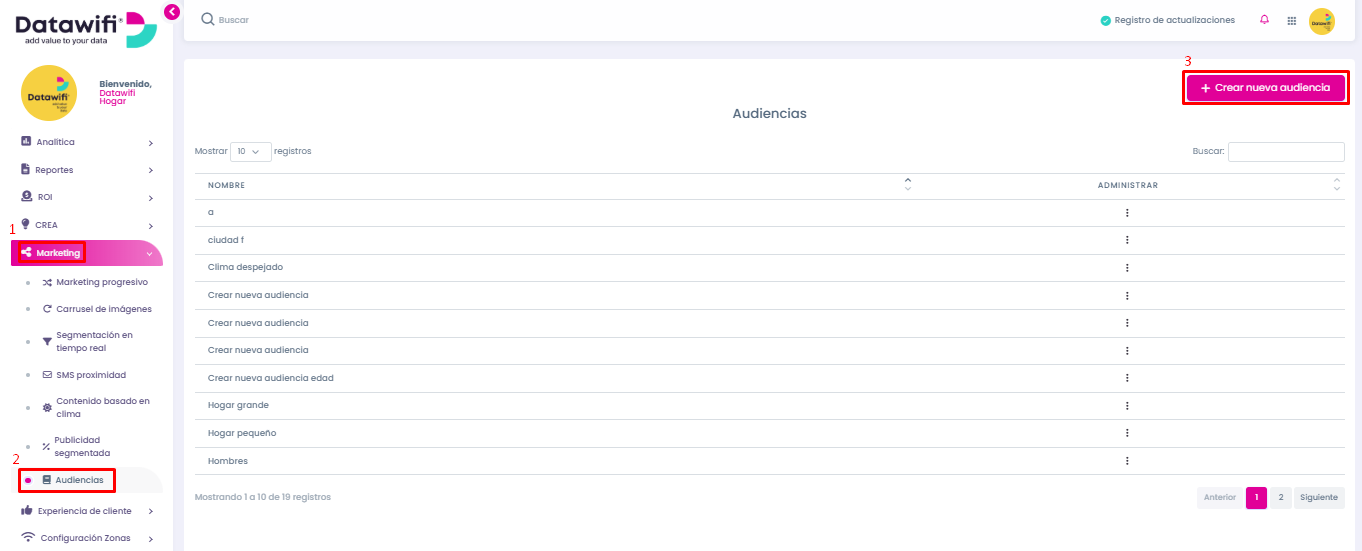Image resolution: width=1362 pixels, height=551 pixels.
Task: Expand the Reportes sidebar section
Action: (x=87, y=170)
